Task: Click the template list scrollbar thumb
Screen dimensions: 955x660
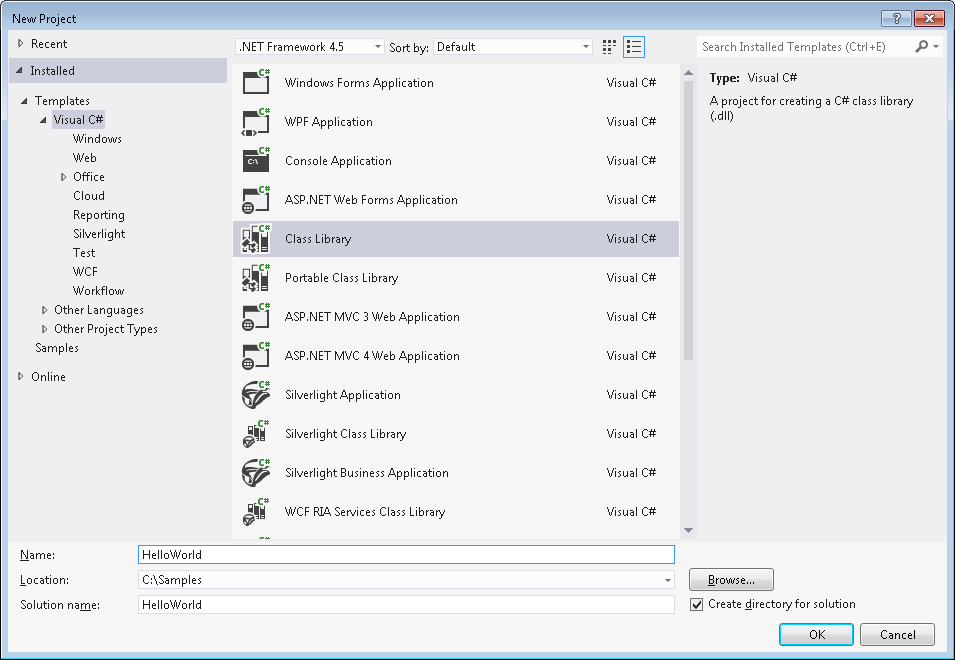Action: [688, 220]
